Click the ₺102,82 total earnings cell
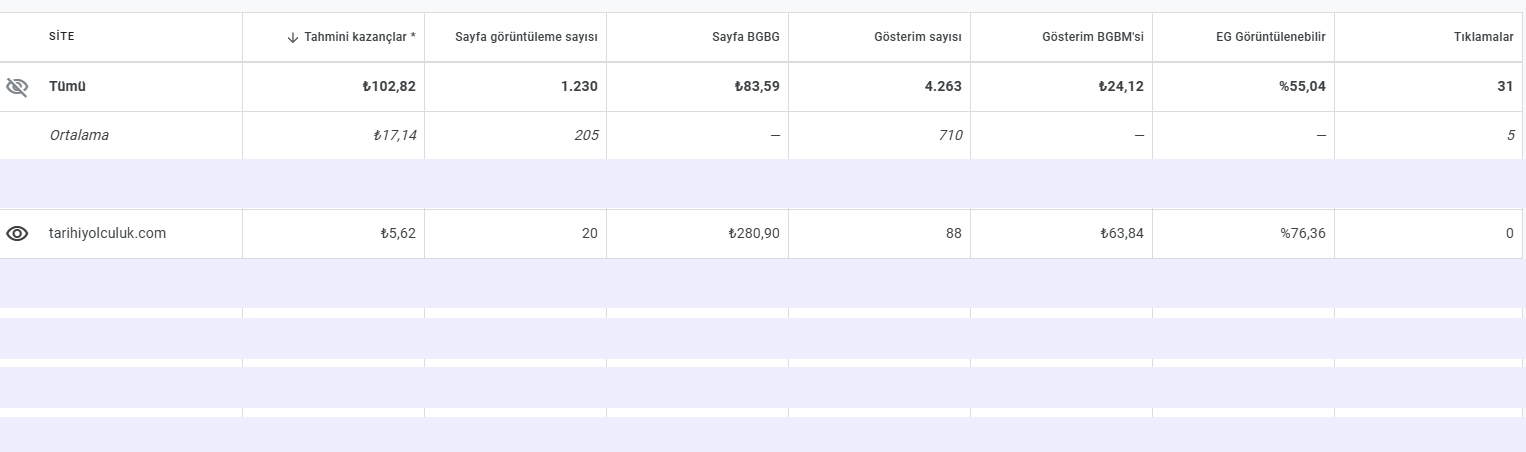Screen dimensions: 1526x452 [x=389, y=87]
